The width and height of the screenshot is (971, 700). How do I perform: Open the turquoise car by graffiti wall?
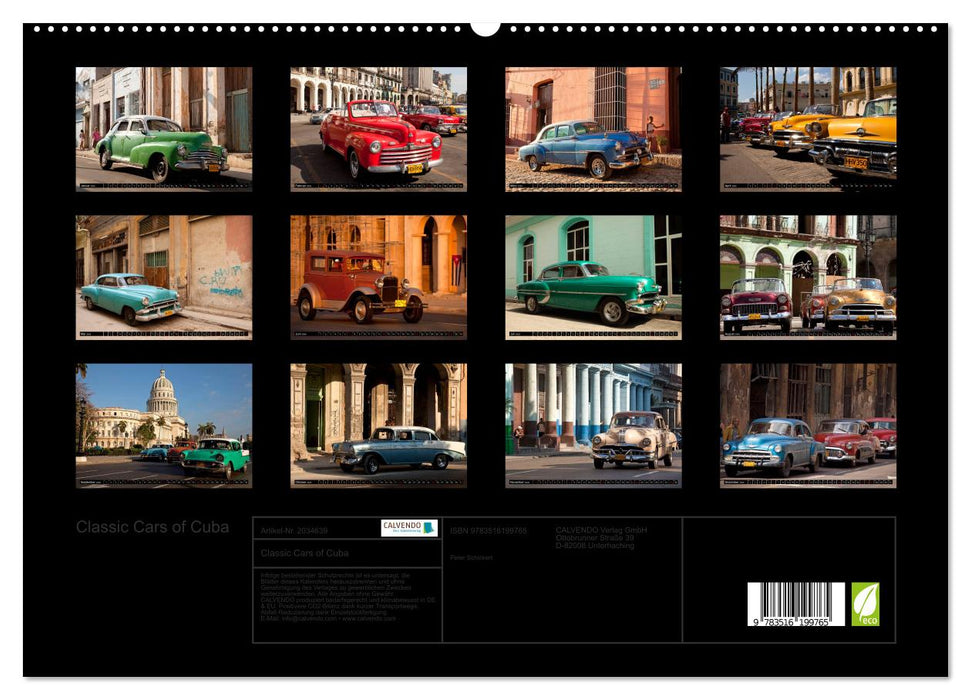[164, 277]
